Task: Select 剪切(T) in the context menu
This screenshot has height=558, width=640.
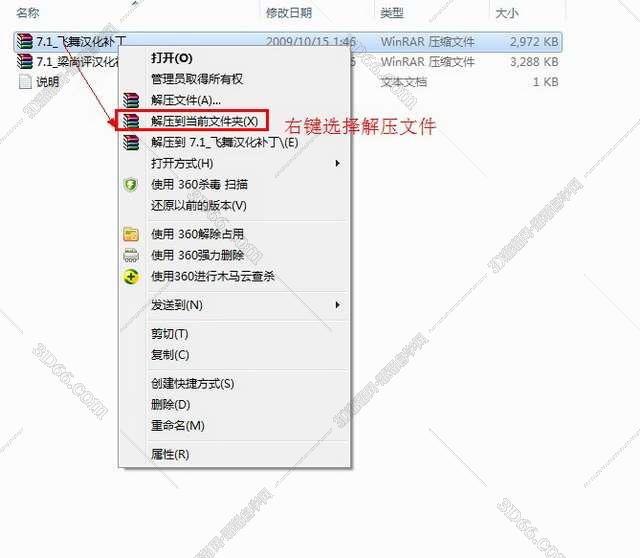Action: click(x=170, y=334)
